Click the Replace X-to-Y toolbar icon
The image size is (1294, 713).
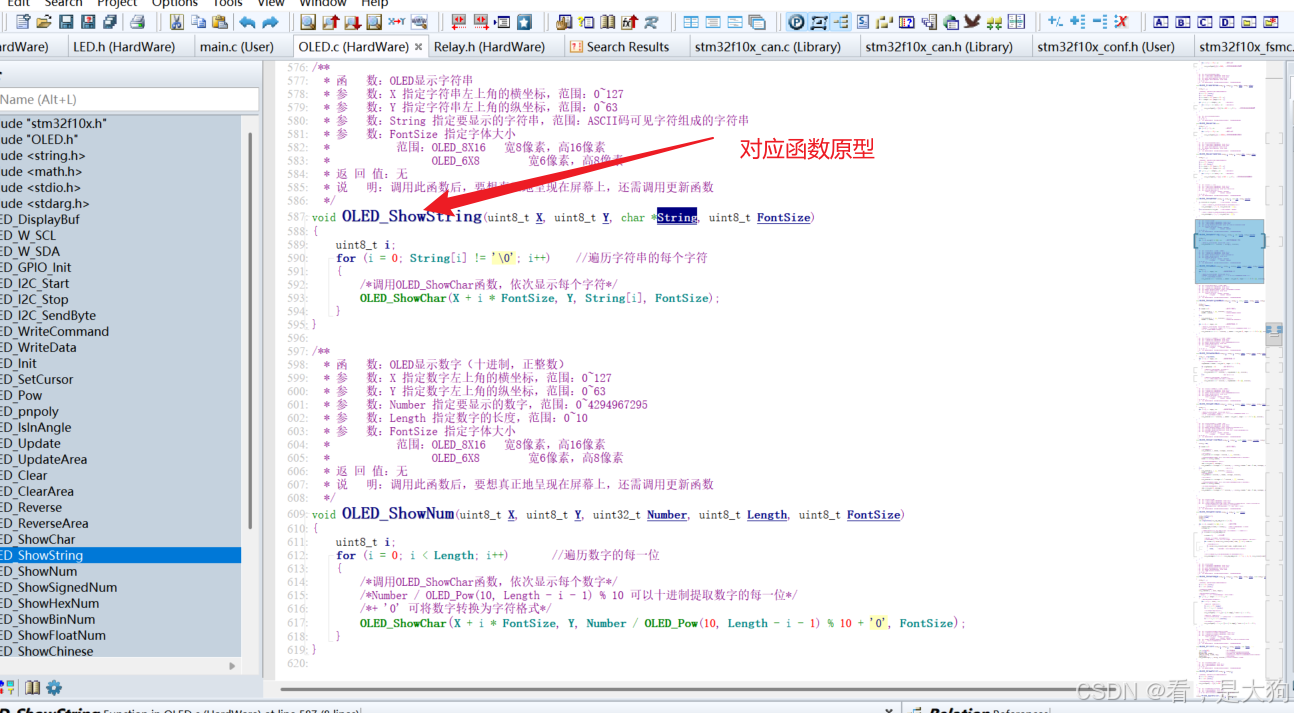click(x=397, y=22)
